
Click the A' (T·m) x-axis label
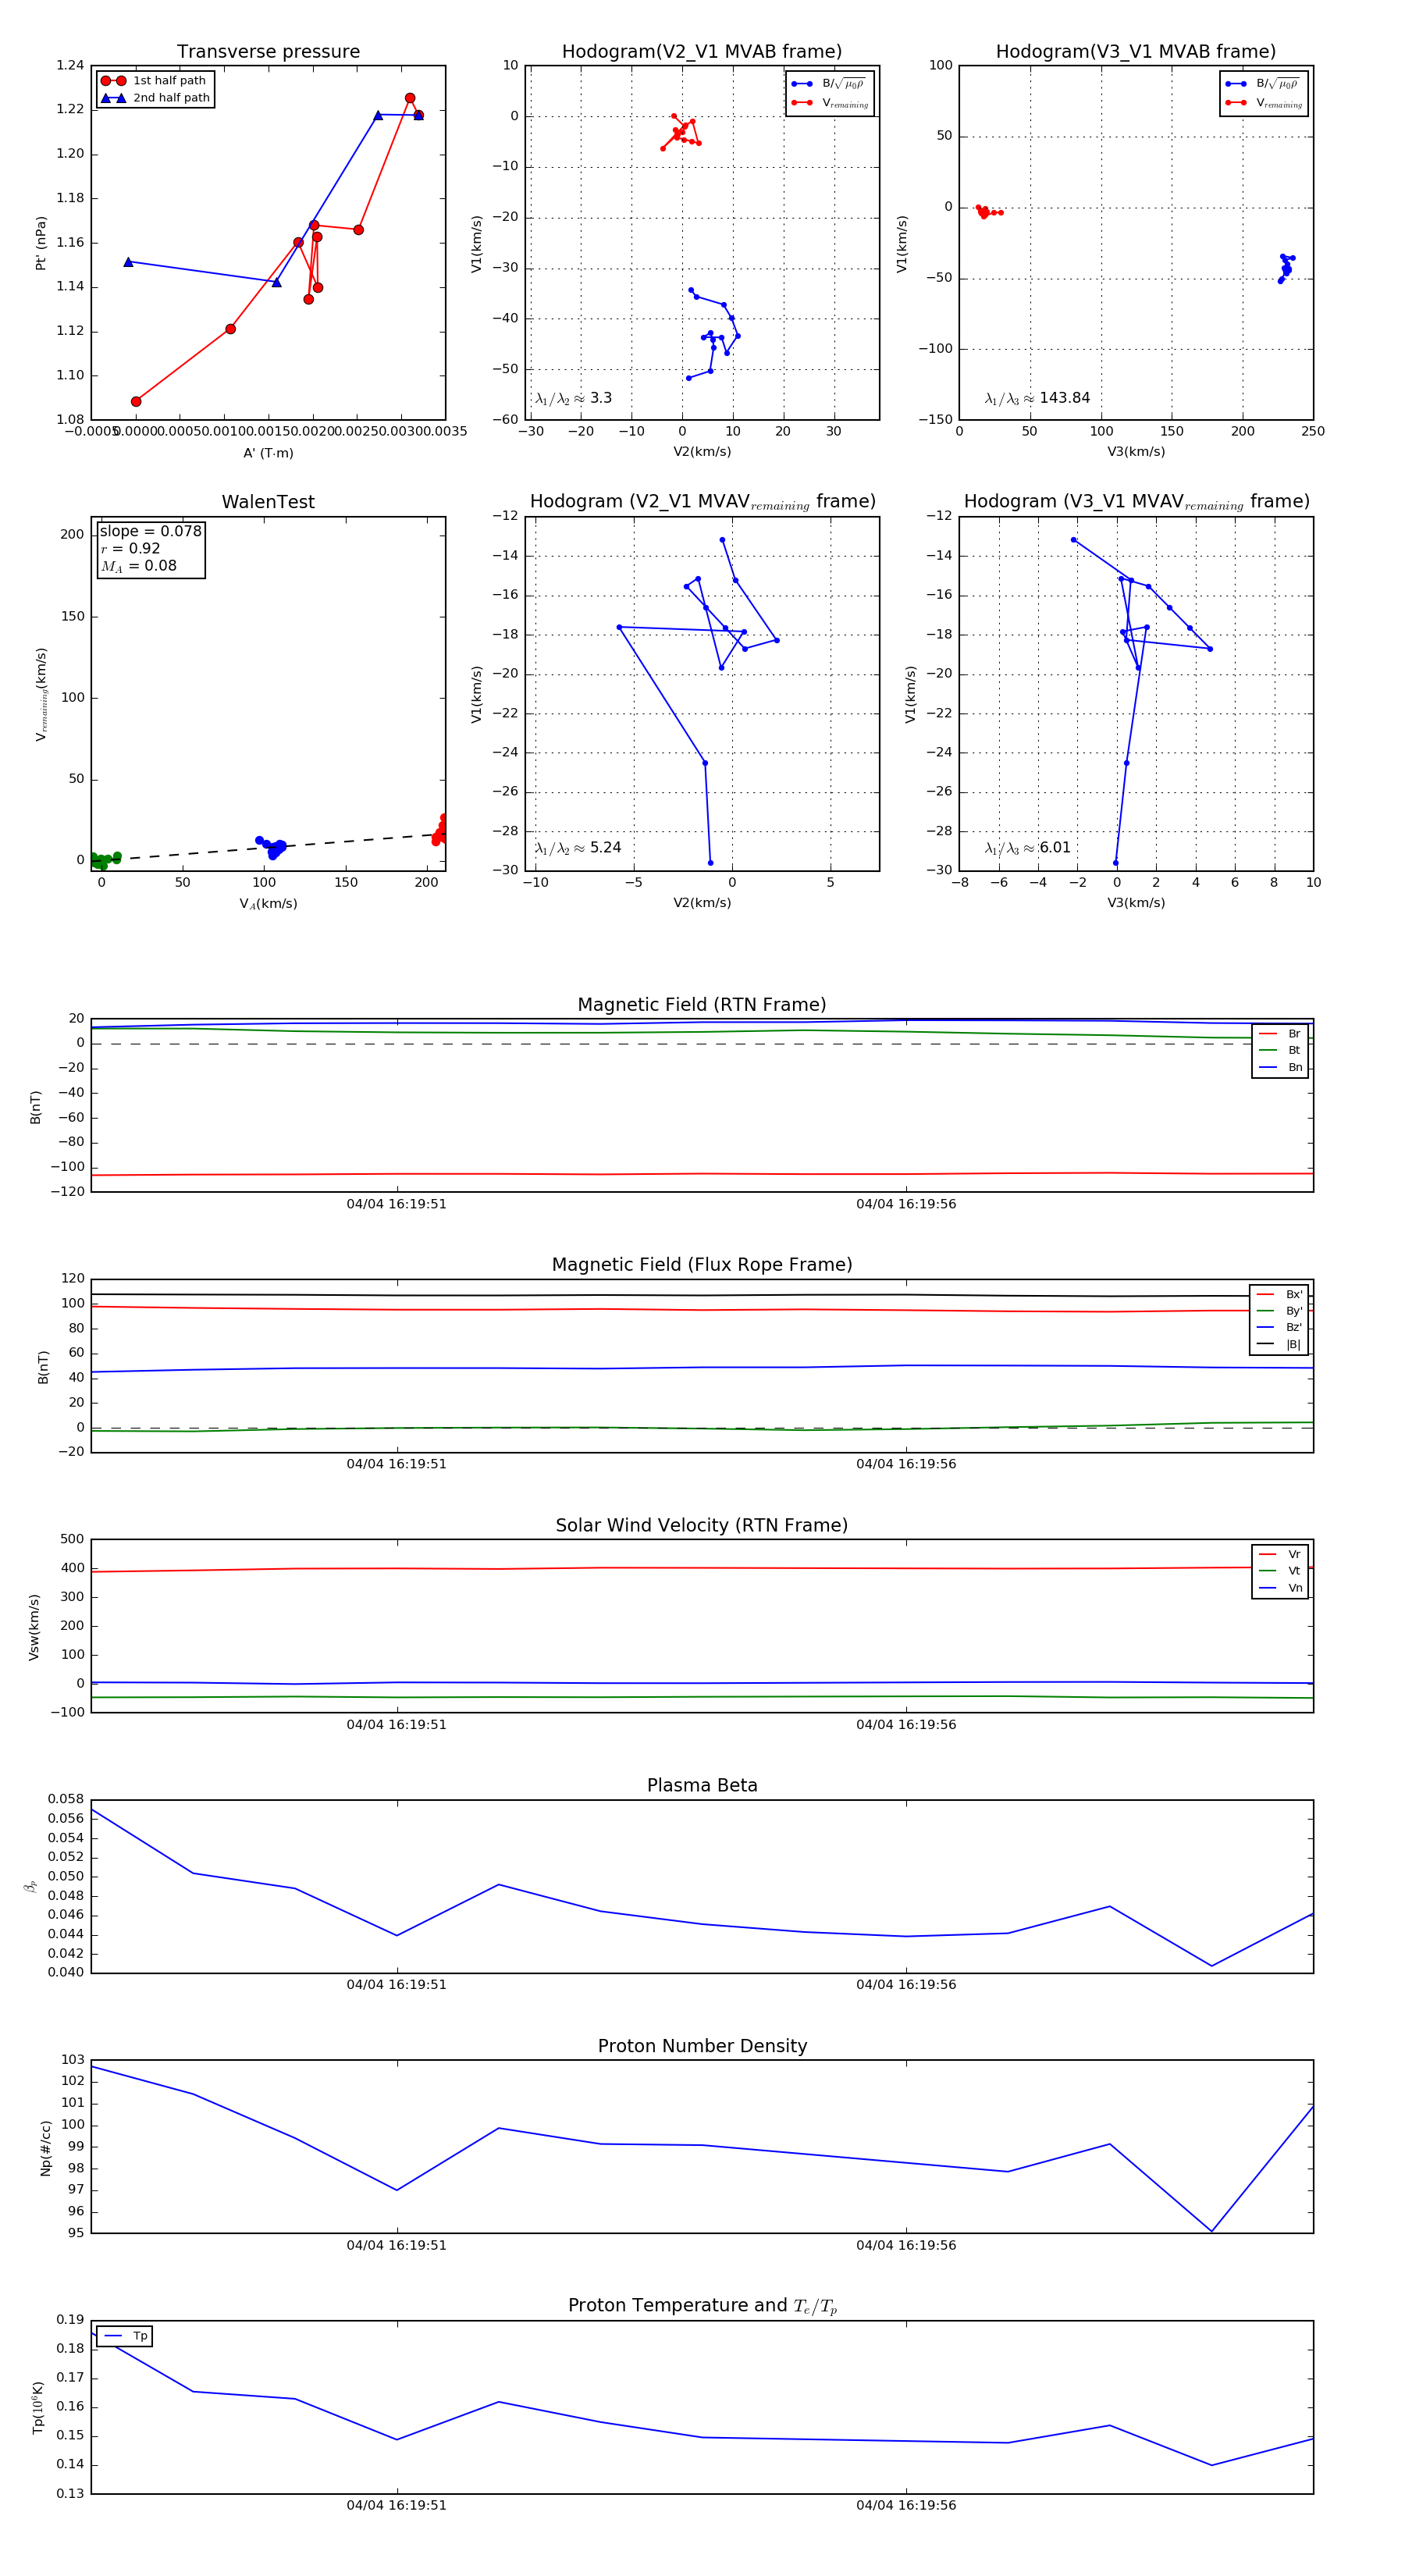(268, 453)
